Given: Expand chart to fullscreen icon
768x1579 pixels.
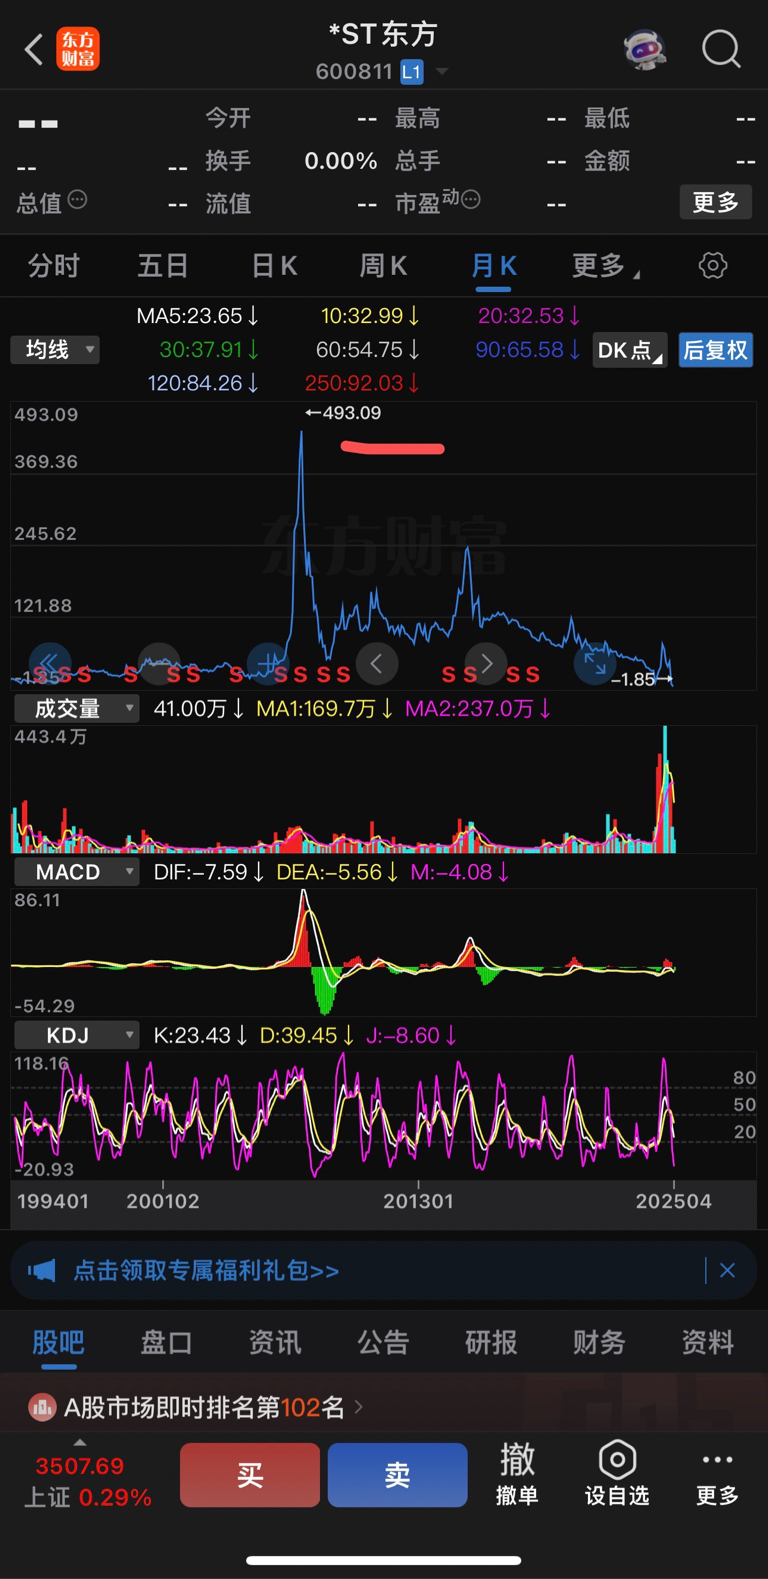Looking at the screenshot, I should coord(595,663).
